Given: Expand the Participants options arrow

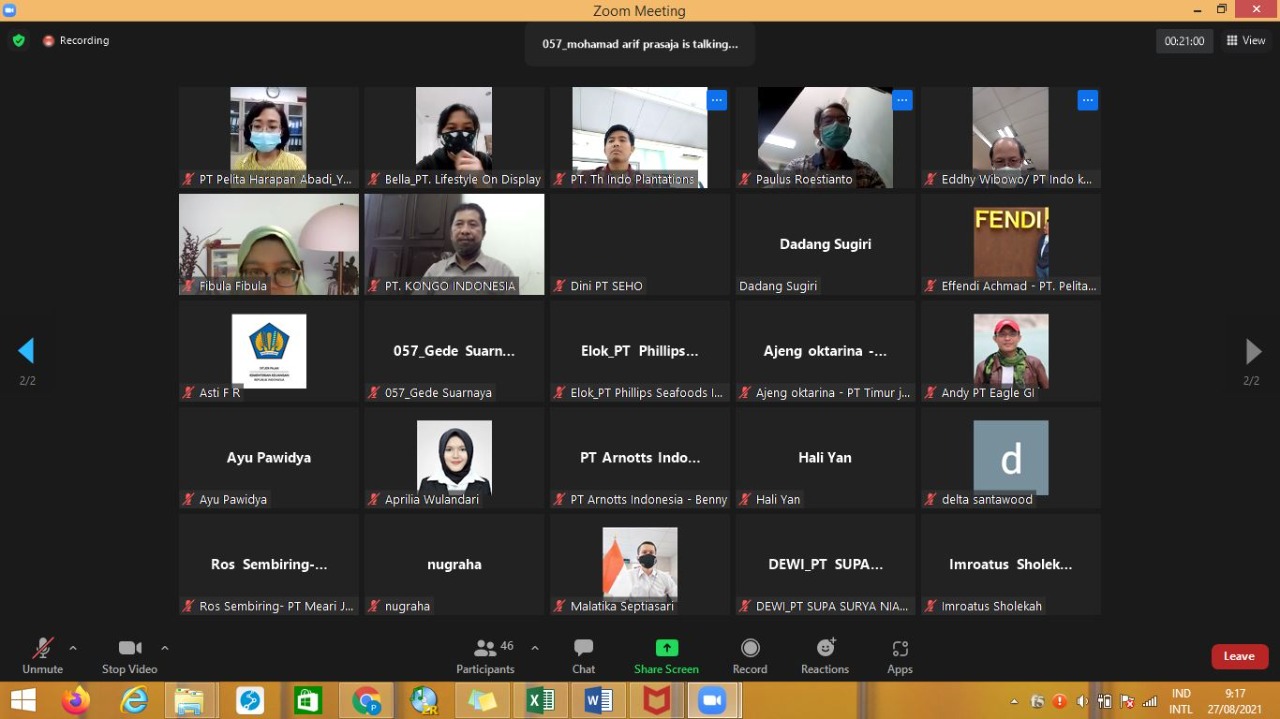Looking at the screenshot, I should (x=535, y=648).
